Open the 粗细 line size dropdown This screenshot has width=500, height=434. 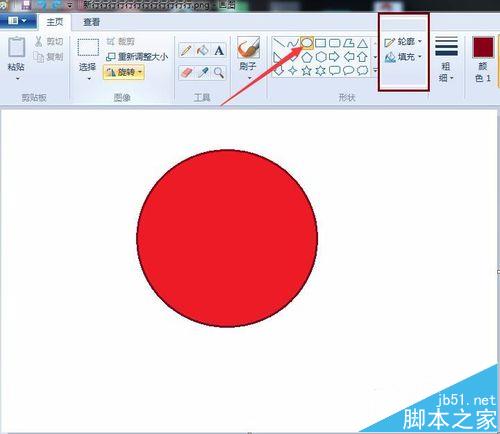(446, 59)
